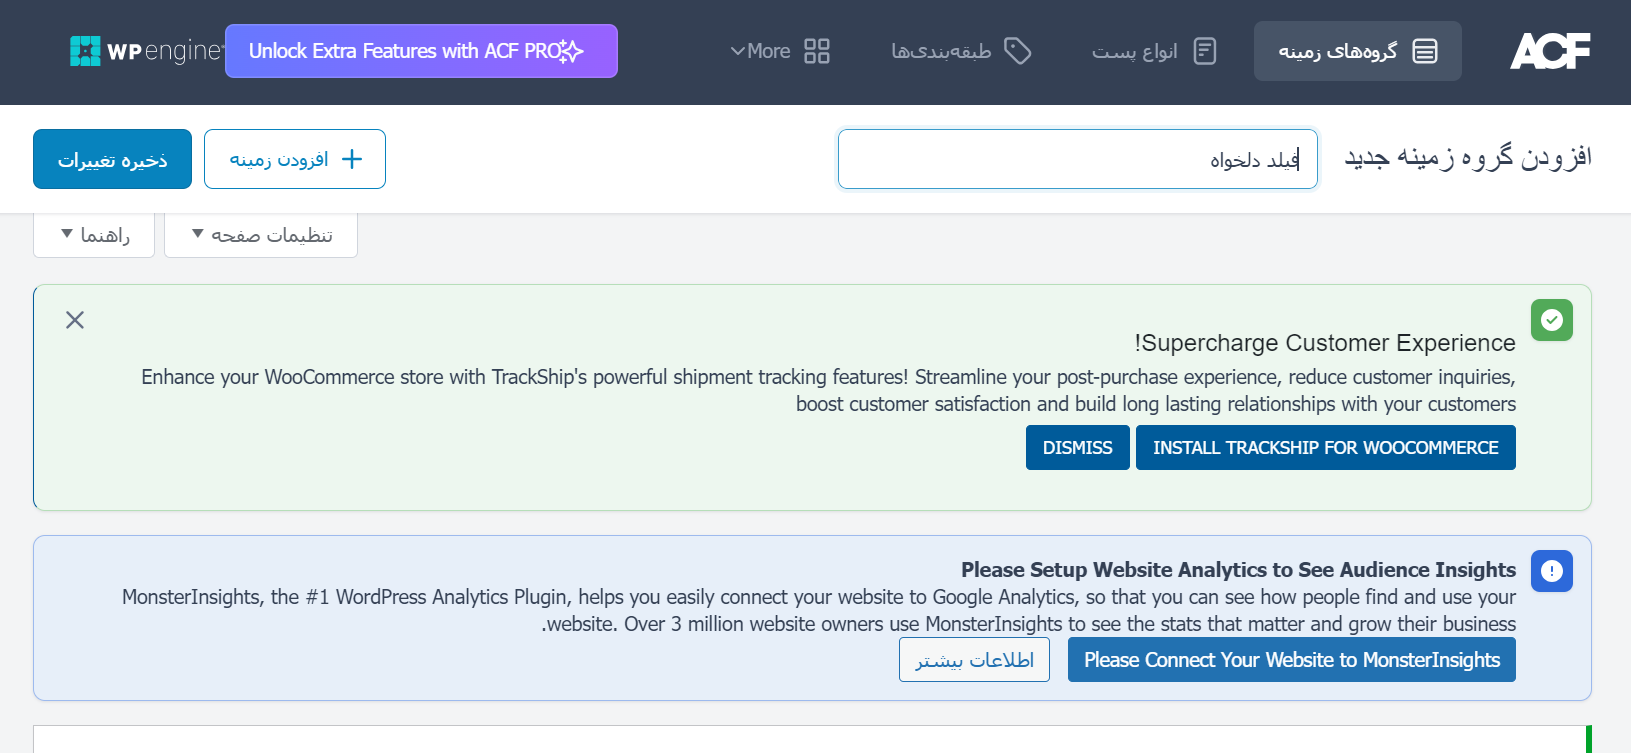The width and height of the screenshot is (1631, 753).
Task: Click the WP Engine logo
Action: point(146,51)
